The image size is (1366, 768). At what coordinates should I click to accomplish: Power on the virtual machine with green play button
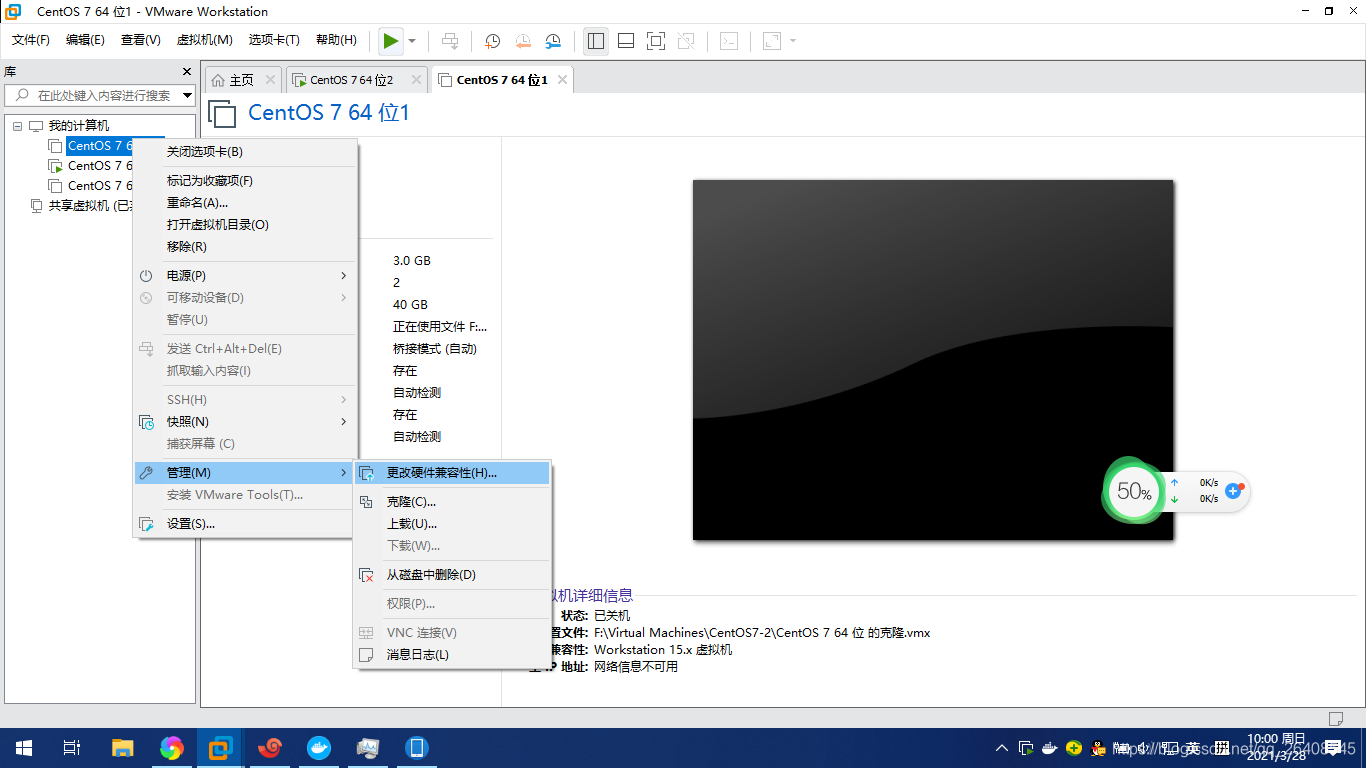tap(390, 41)
